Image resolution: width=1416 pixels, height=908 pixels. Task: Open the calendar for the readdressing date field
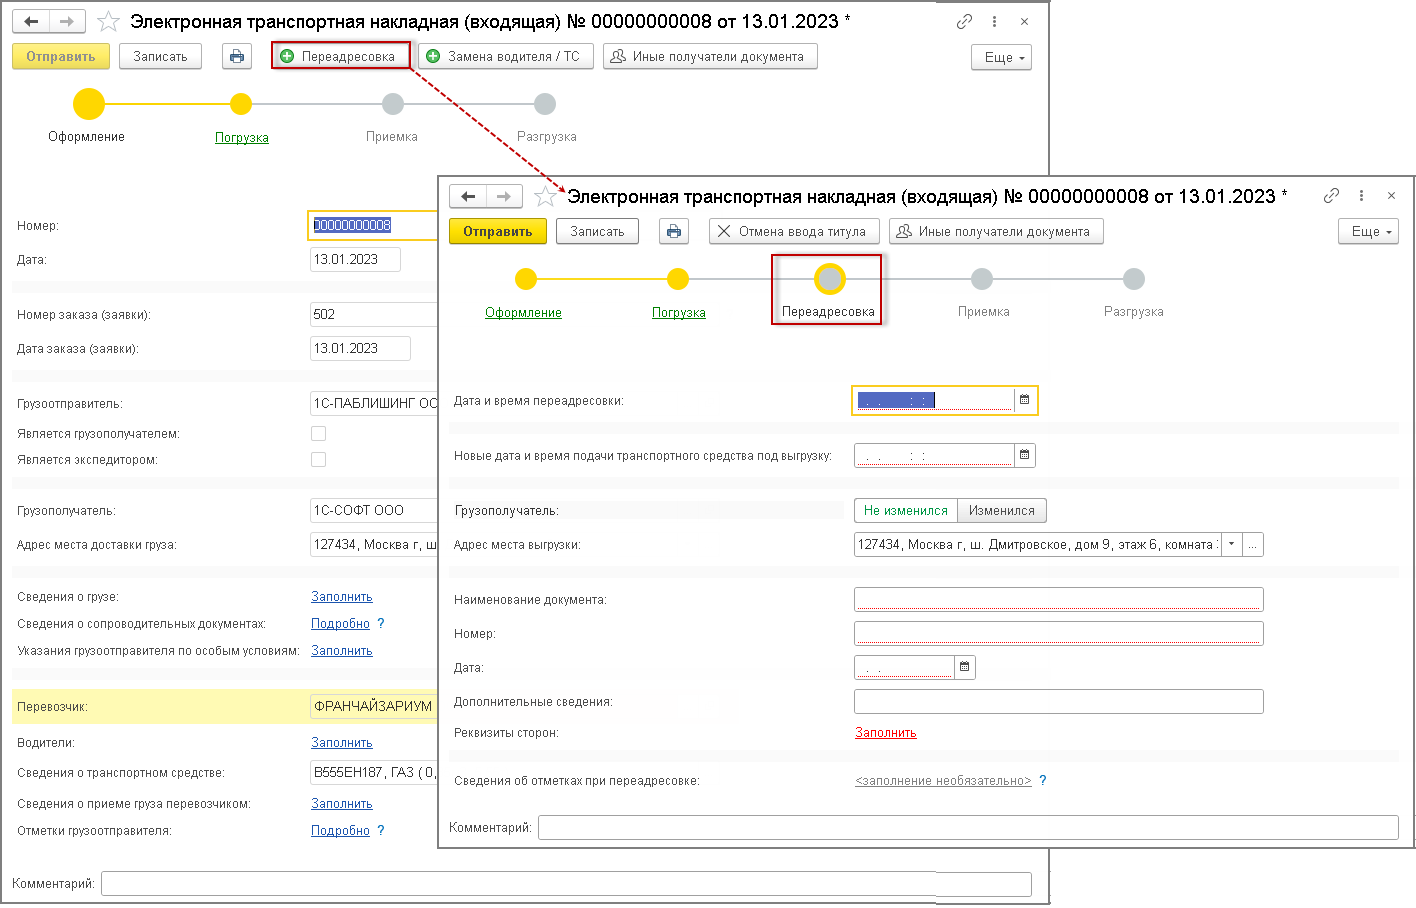1024,400
